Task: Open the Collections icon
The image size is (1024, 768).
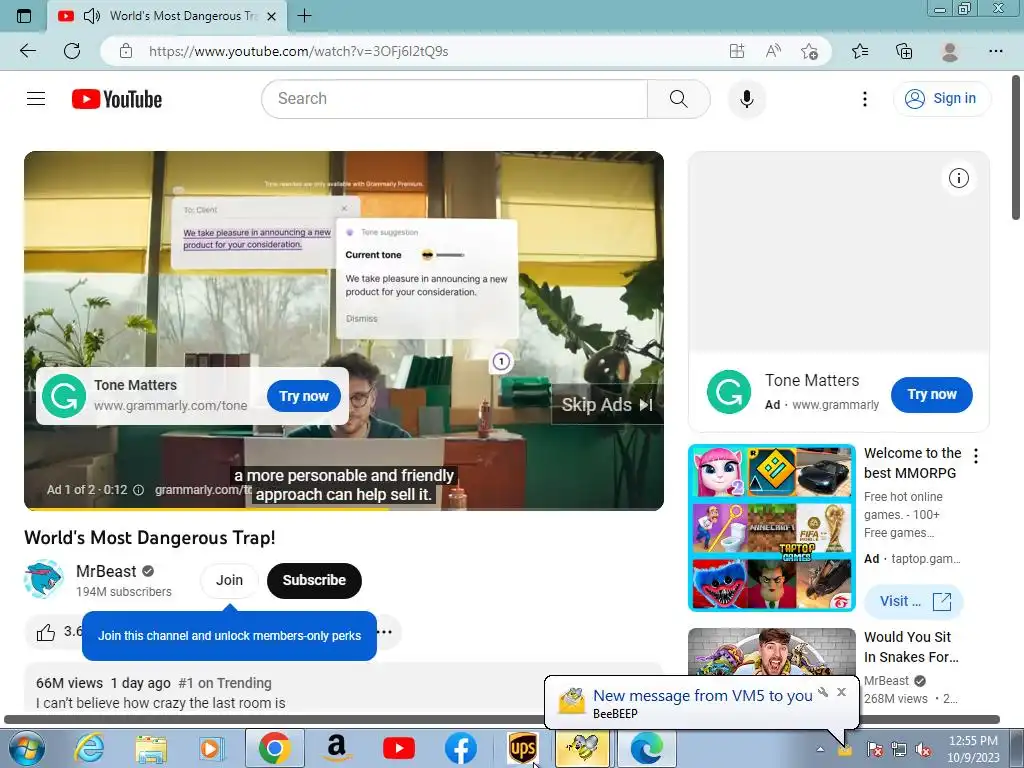Action: pyautogui.click(x=904, y=51)
